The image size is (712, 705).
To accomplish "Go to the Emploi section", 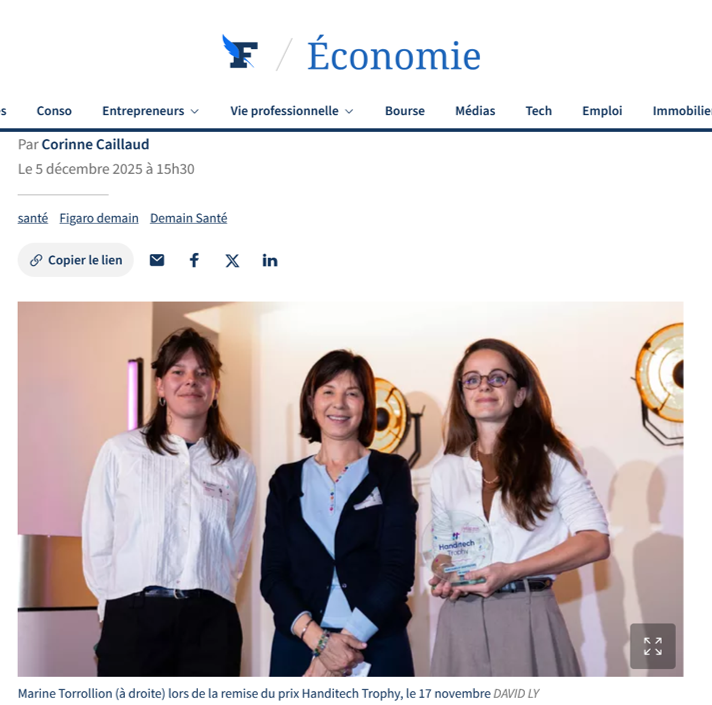I will [602, 111].
